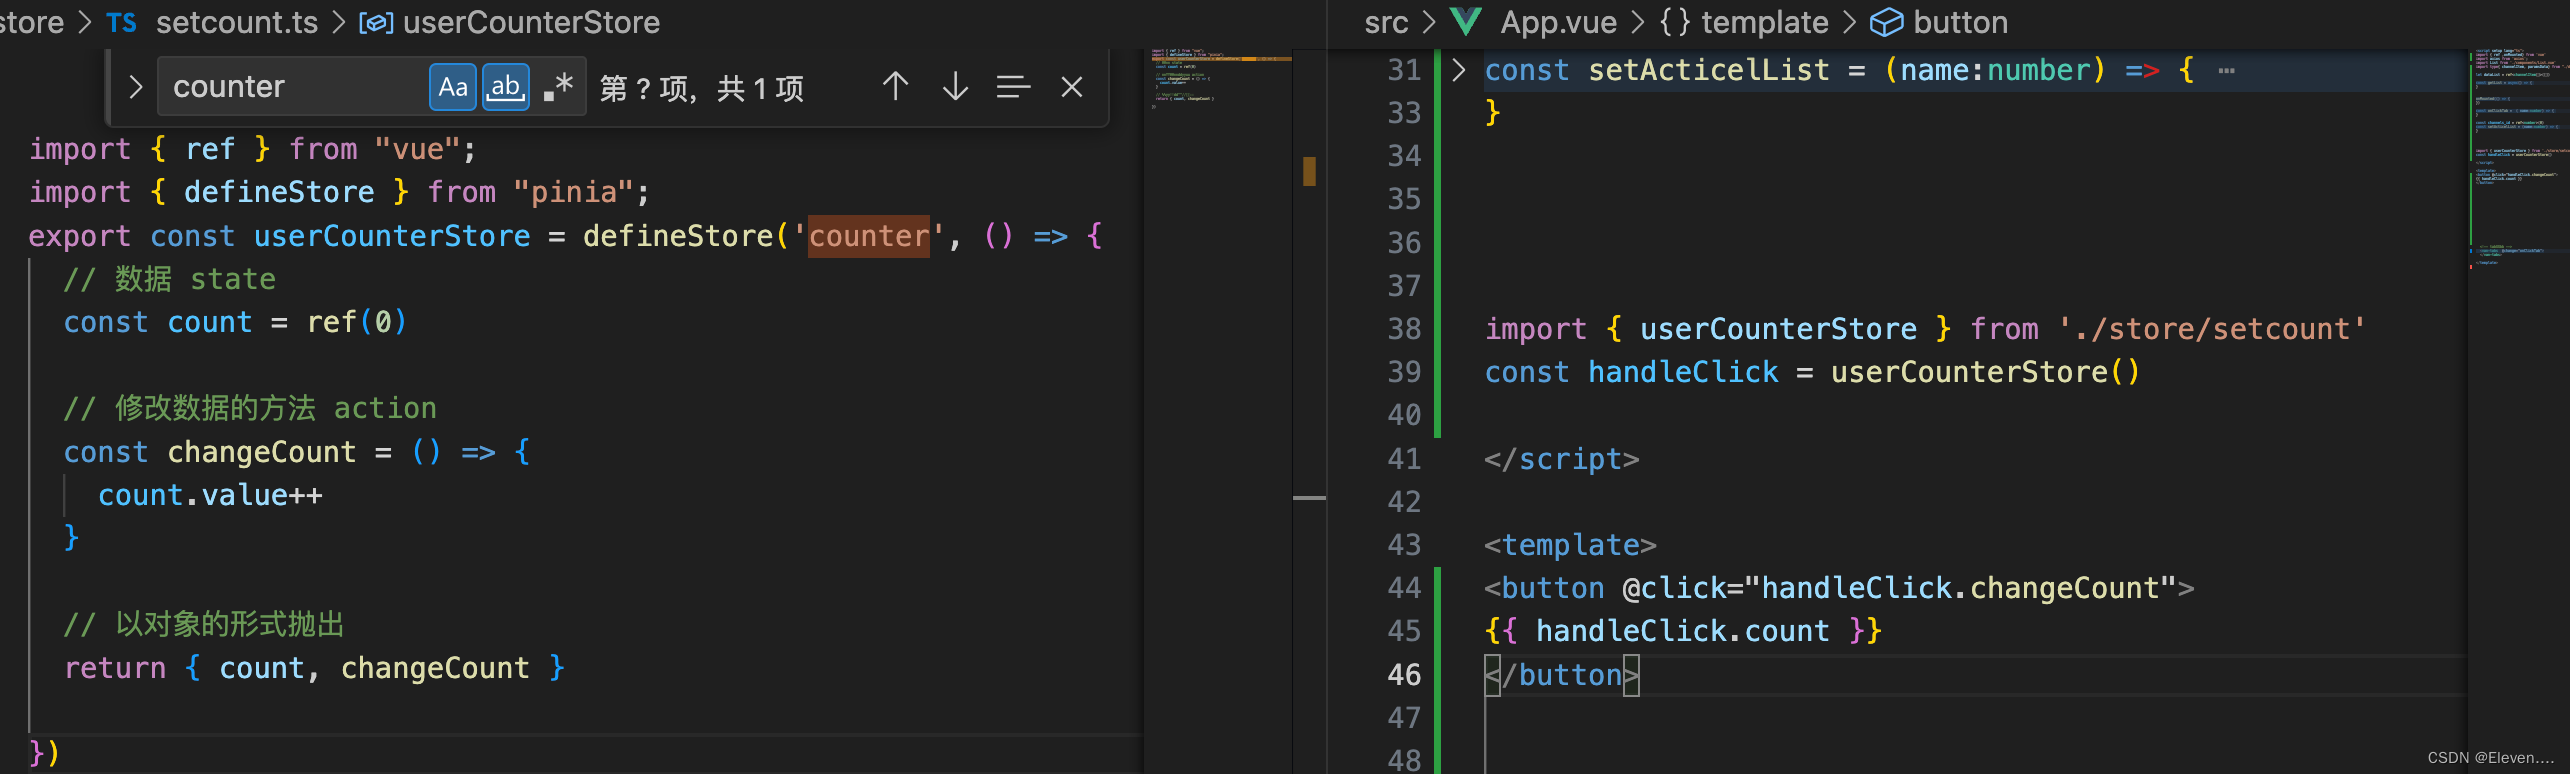Click the return statement line
Screen dimensions: 2570x774
pos(315,668)
